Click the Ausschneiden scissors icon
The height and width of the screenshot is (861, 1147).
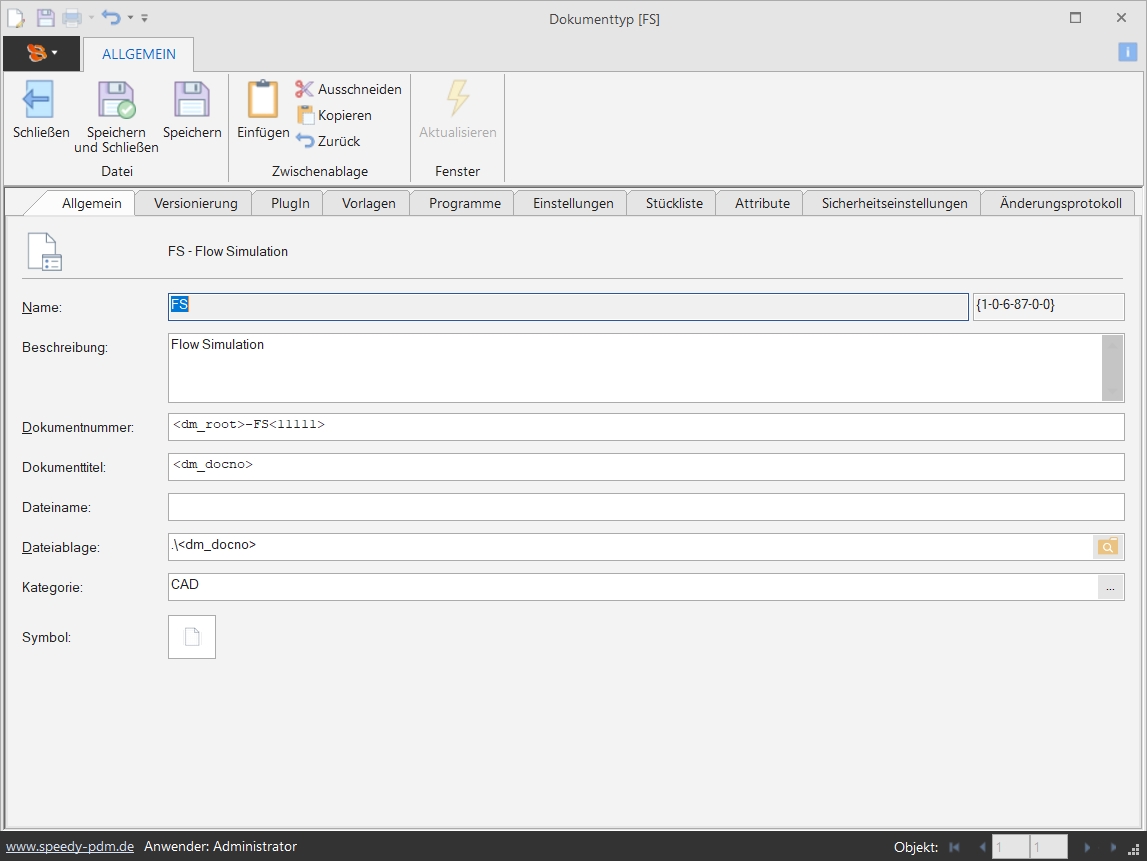point(305,89)
